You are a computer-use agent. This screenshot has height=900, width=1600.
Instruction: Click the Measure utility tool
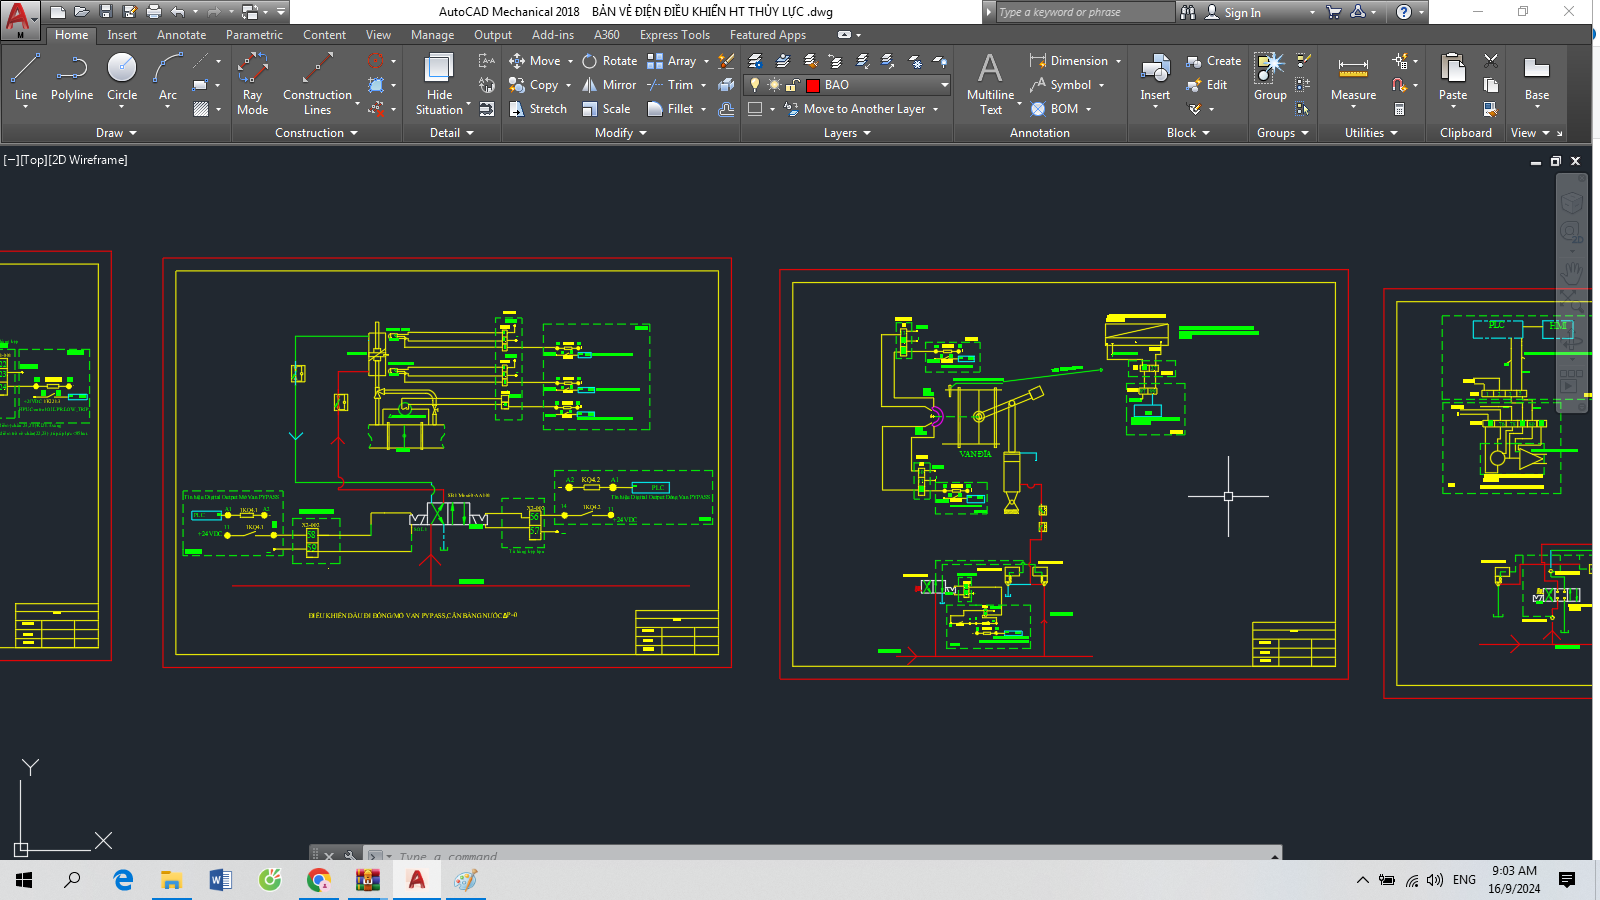tap(1353, 78)
